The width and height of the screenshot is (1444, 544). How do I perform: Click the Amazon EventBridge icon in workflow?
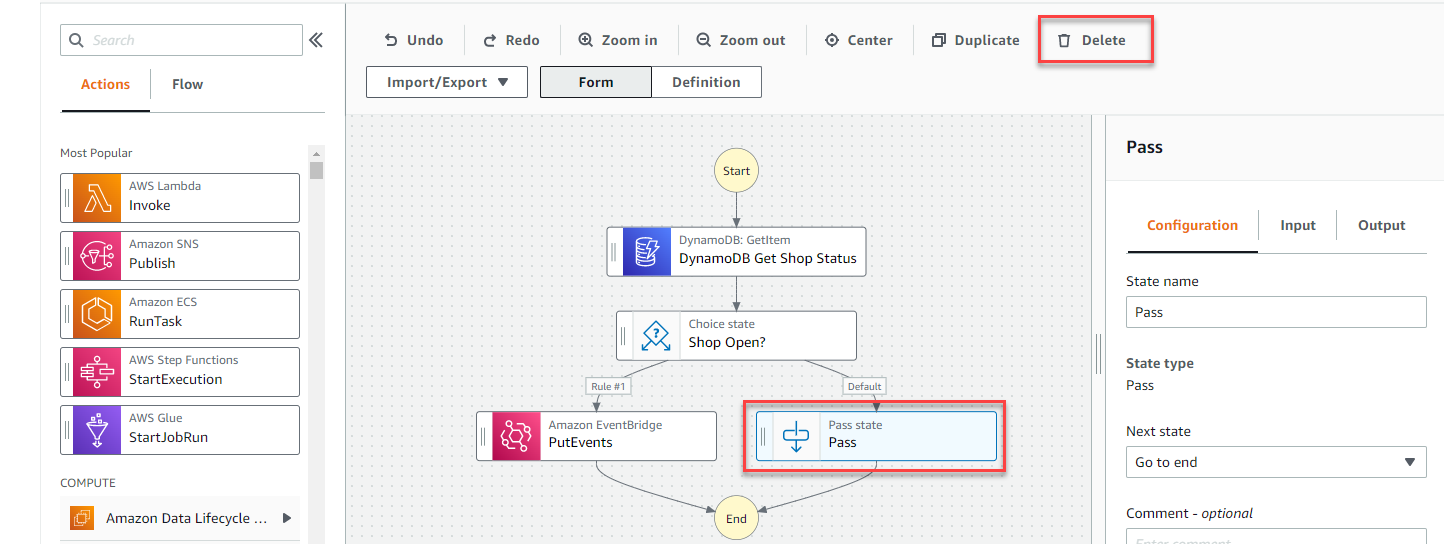click(x=516, y=436)
